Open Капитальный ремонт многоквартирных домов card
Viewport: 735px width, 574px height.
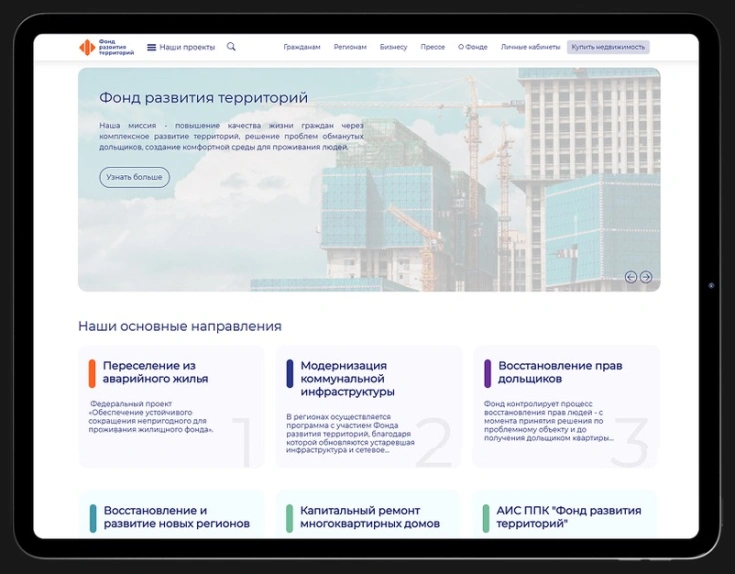368,514
